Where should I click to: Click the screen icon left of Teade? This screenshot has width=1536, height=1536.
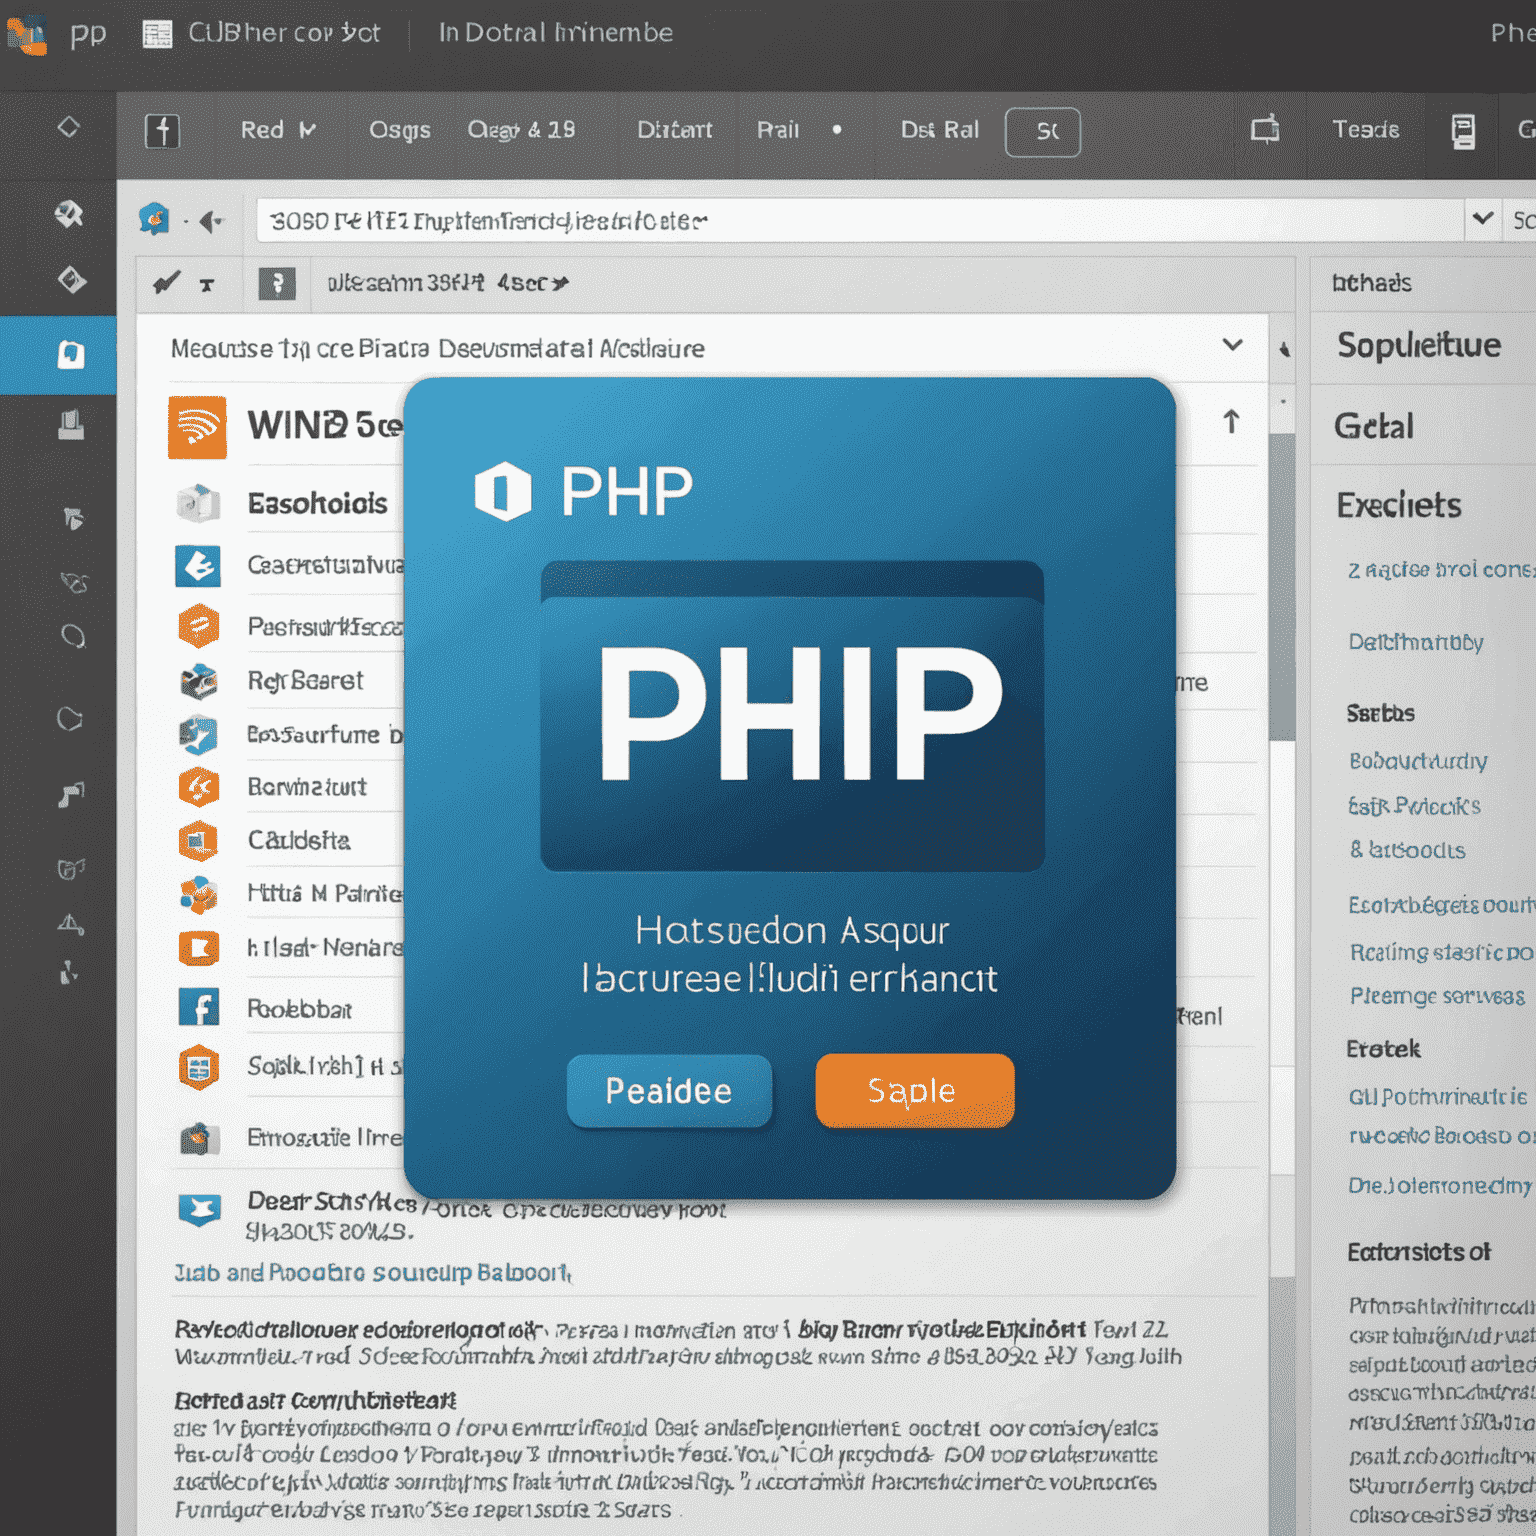click(1265, 130)
